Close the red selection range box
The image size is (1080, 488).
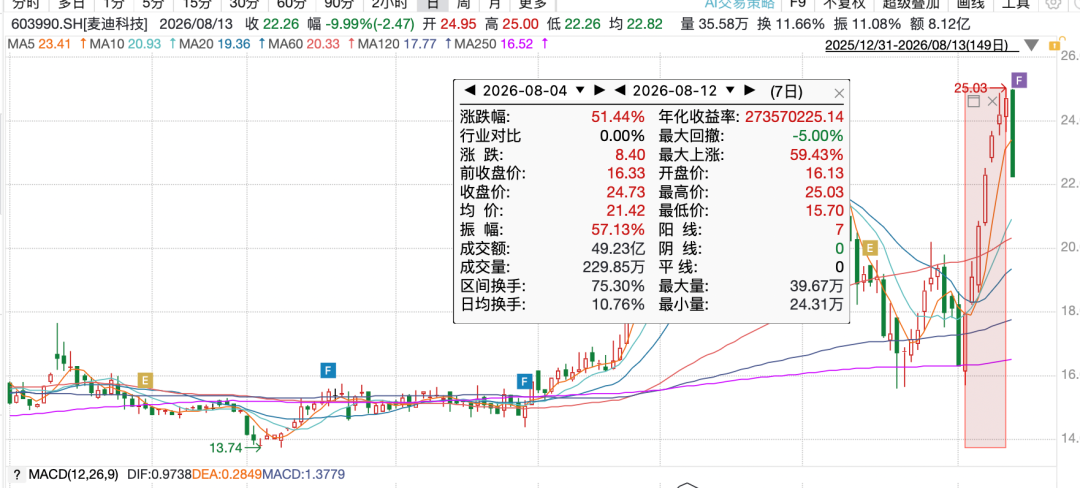[x=993, y=102]
